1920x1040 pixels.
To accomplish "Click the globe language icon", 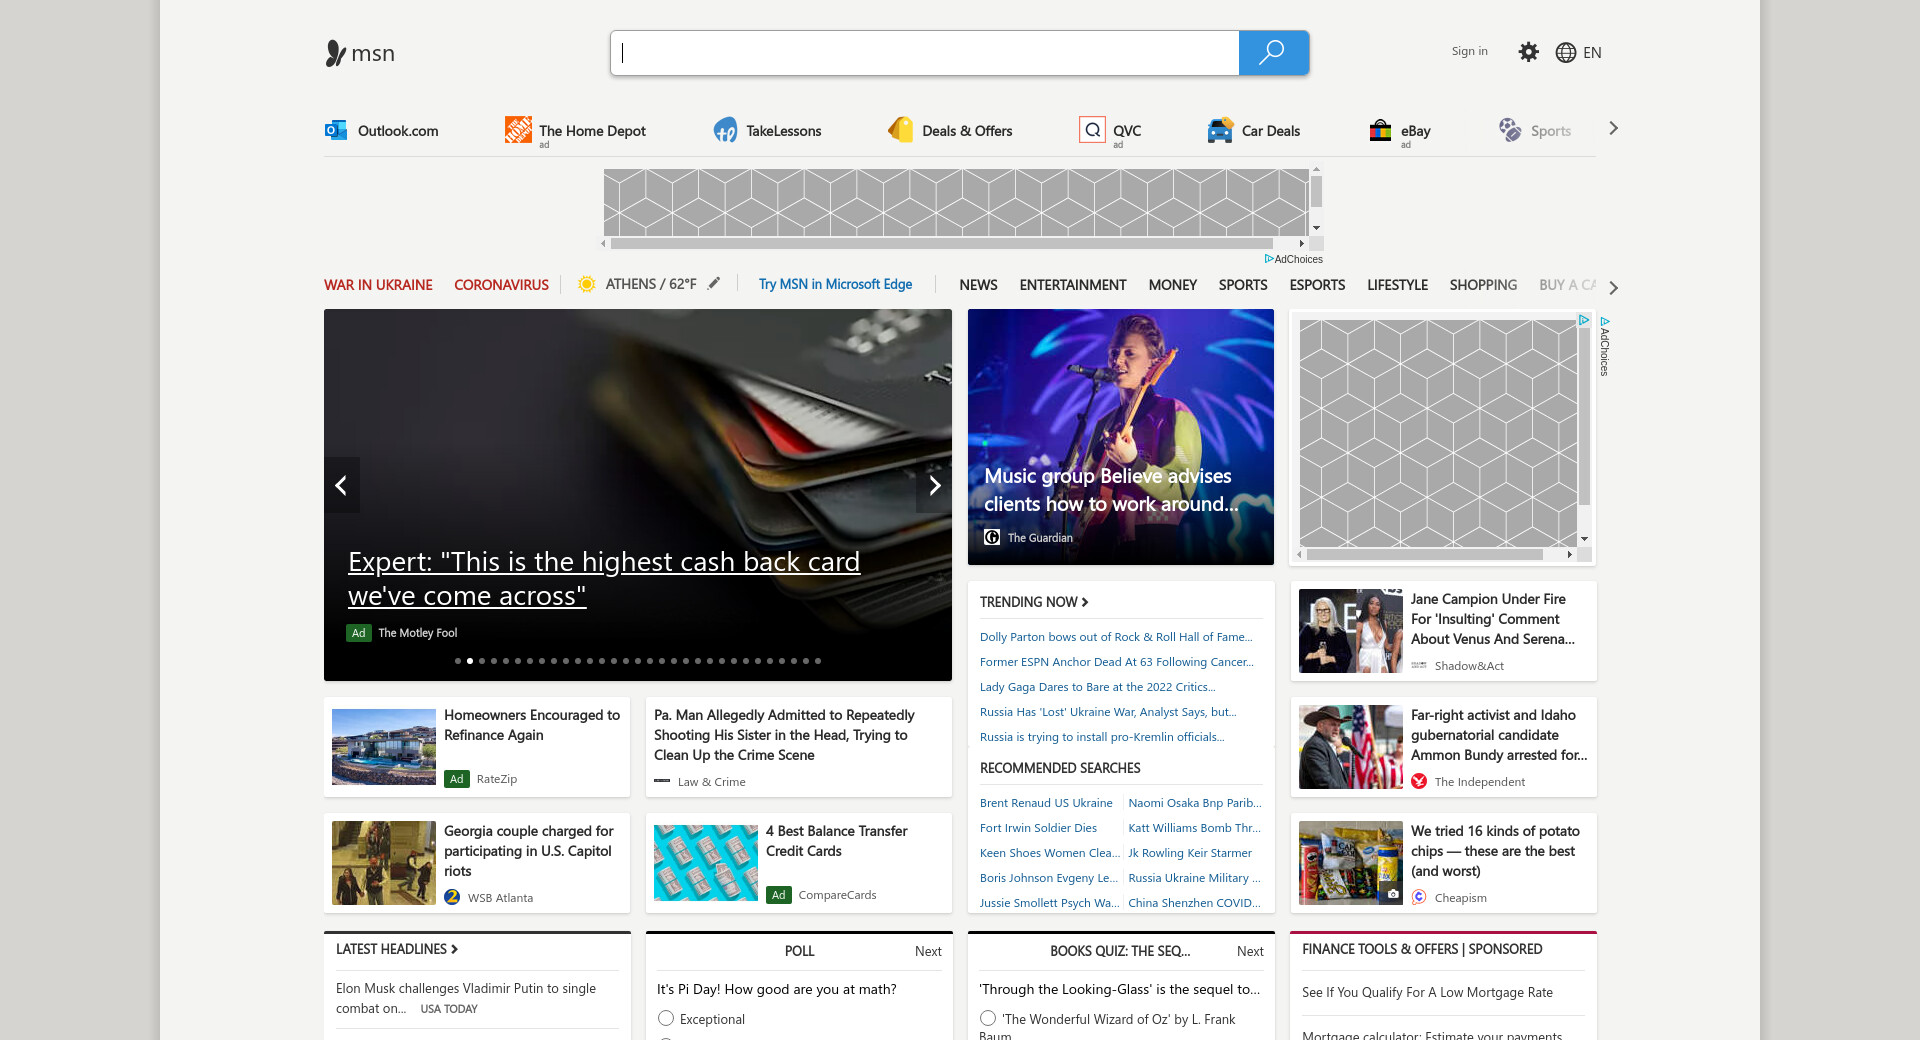I will [1566, 53].
